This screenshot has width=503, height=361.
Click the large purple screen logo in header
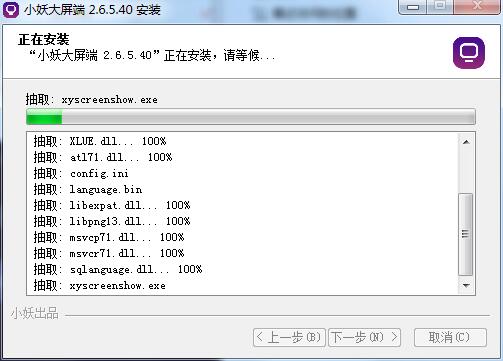[x=469, y=53]
